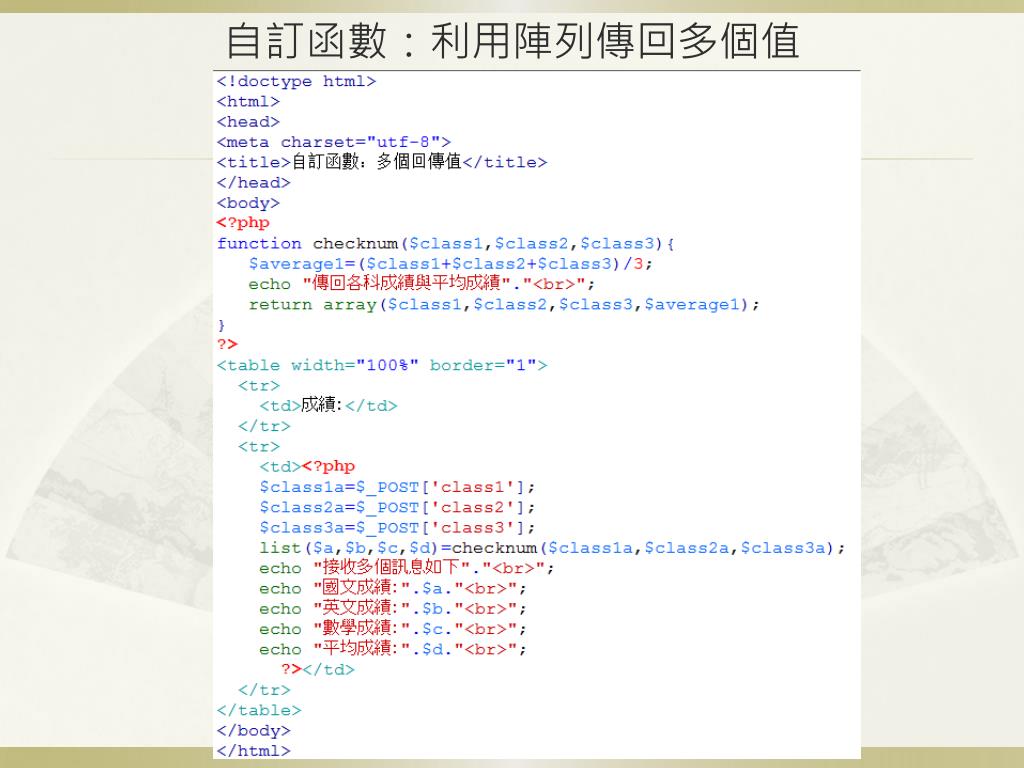Select the <title>自訂函數：多個回傳值</title> line

[x=382, y=162]
